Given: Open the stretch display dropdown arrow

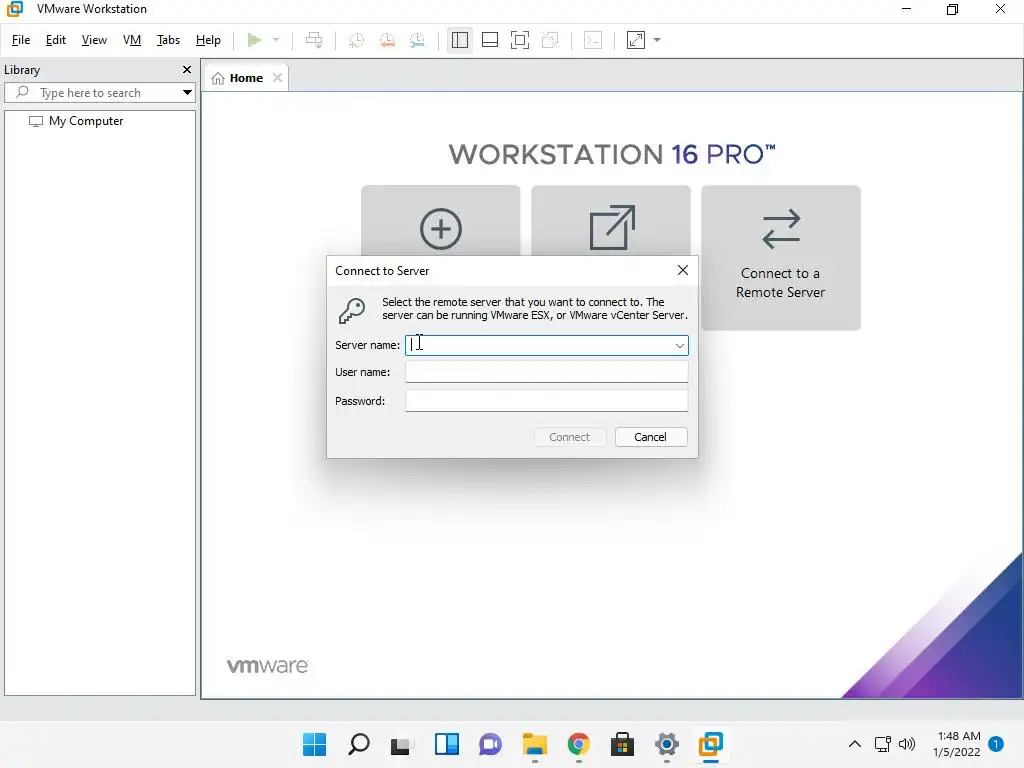Looking at the screenshot, I should click(x=657, y=40).
